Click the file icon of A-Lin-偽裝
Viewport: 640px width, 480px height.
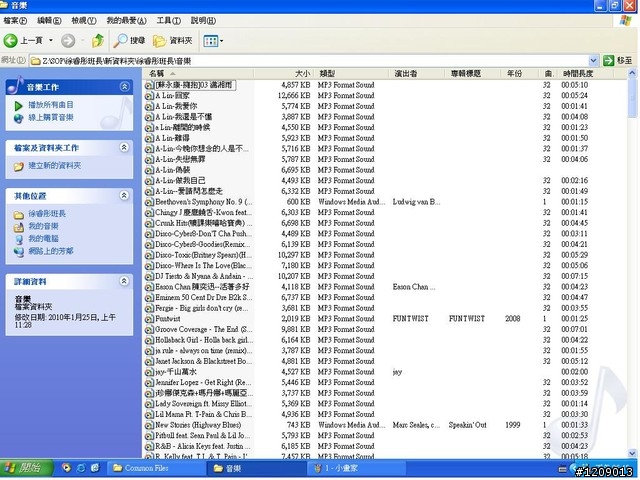click(x=150, y=170)
